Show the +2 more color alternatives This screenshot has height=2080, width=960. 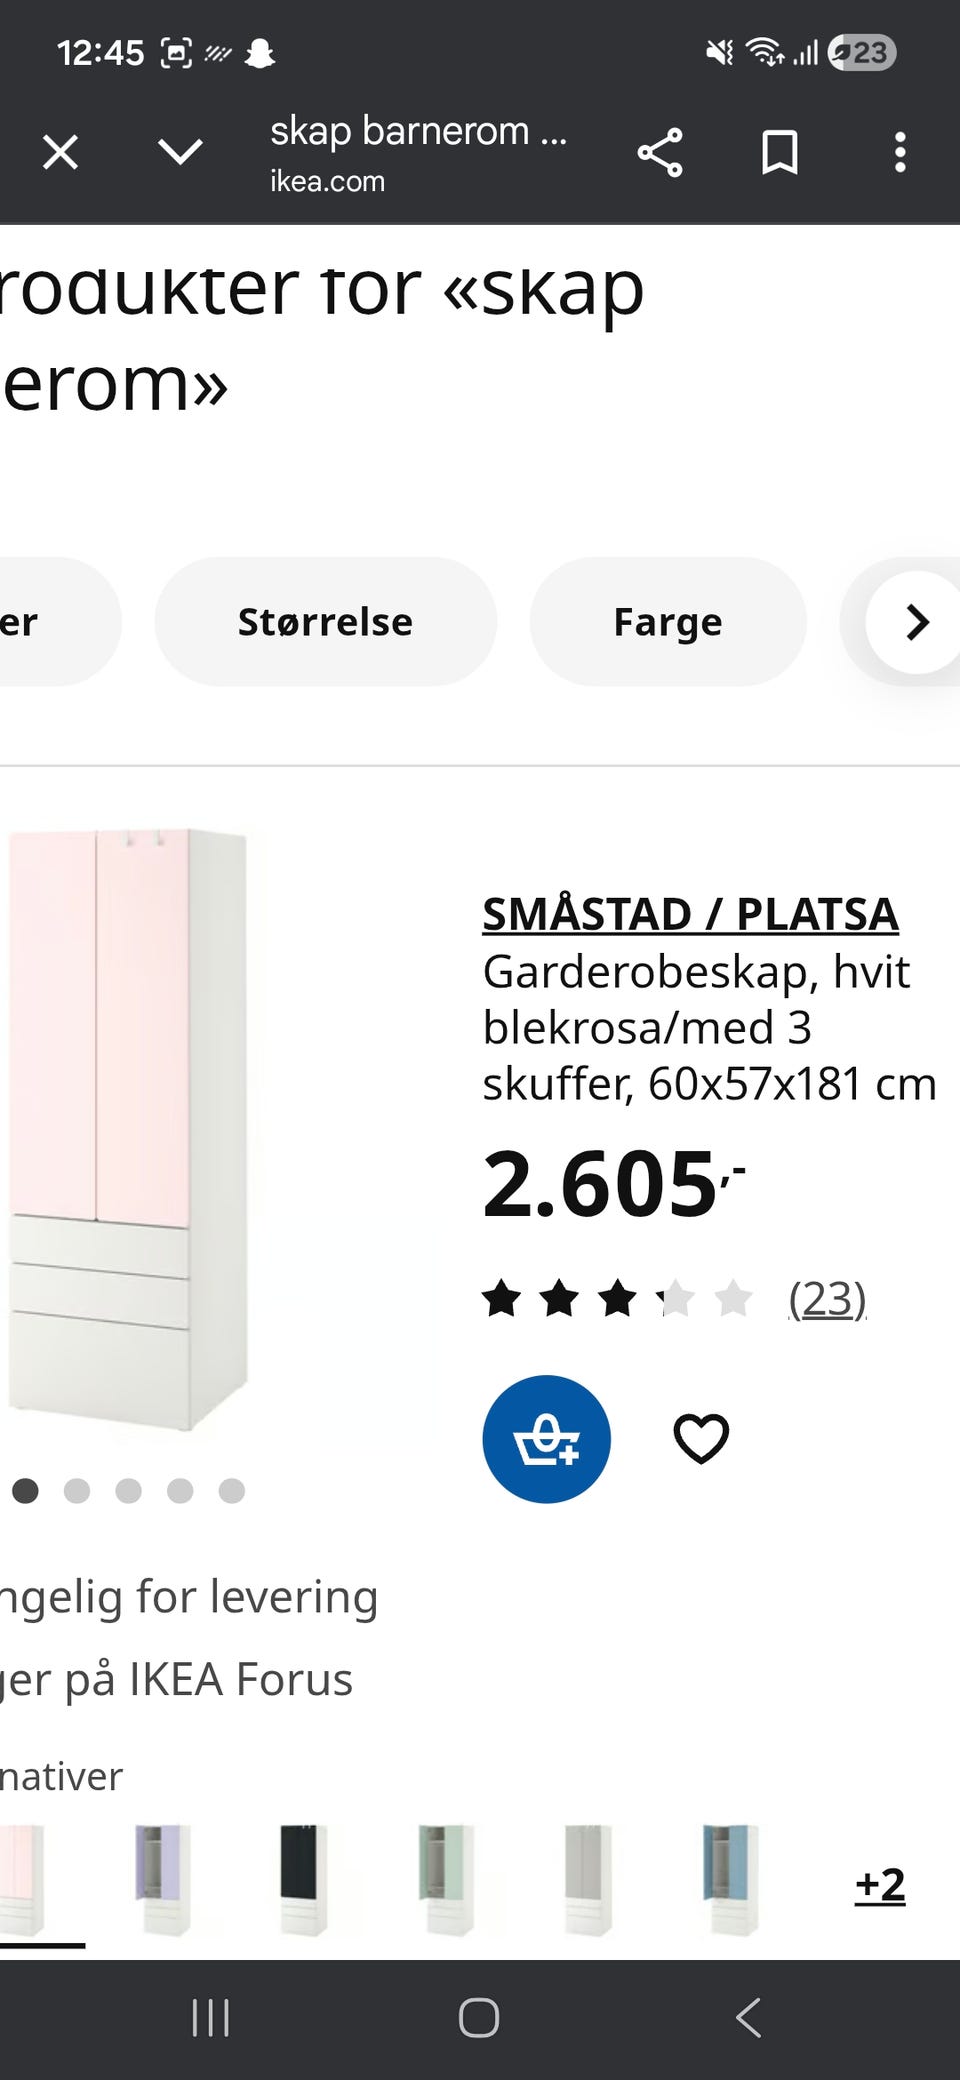(880, 1884)
